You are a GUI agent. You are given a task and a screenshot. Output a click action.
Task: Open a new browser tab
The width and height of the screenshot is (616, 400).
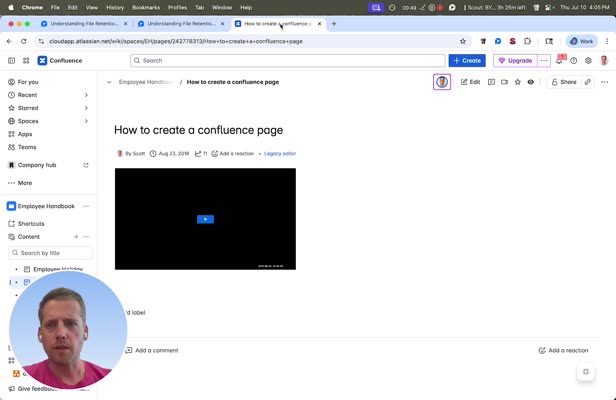[x=334, y=24]
